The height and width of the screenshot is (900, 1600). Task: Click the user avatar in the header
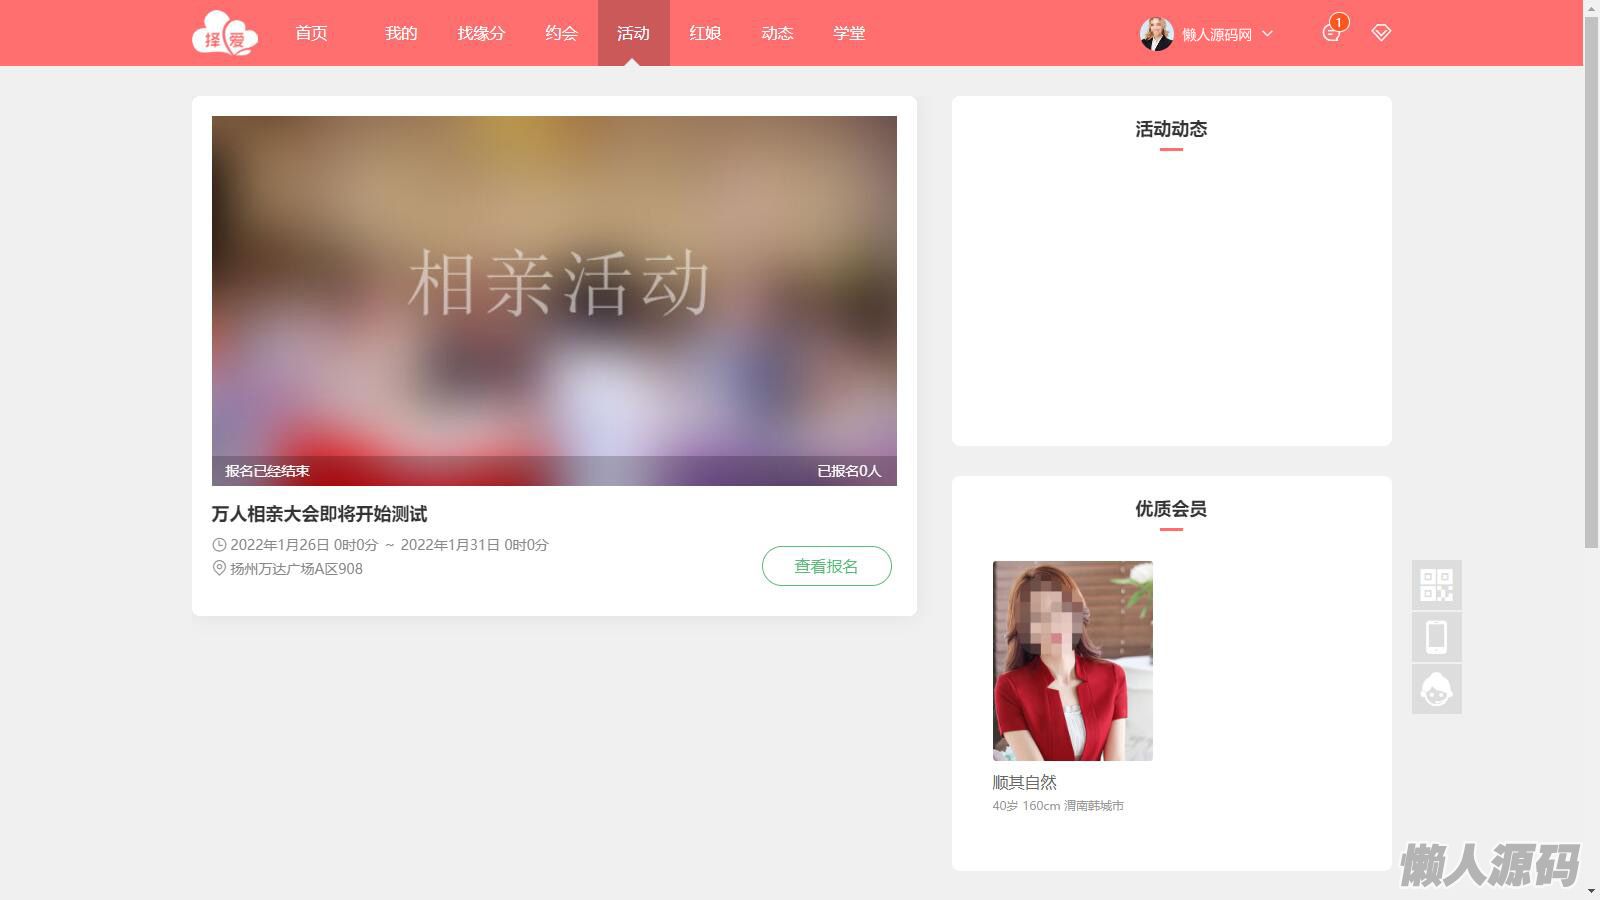(1157, 34)
